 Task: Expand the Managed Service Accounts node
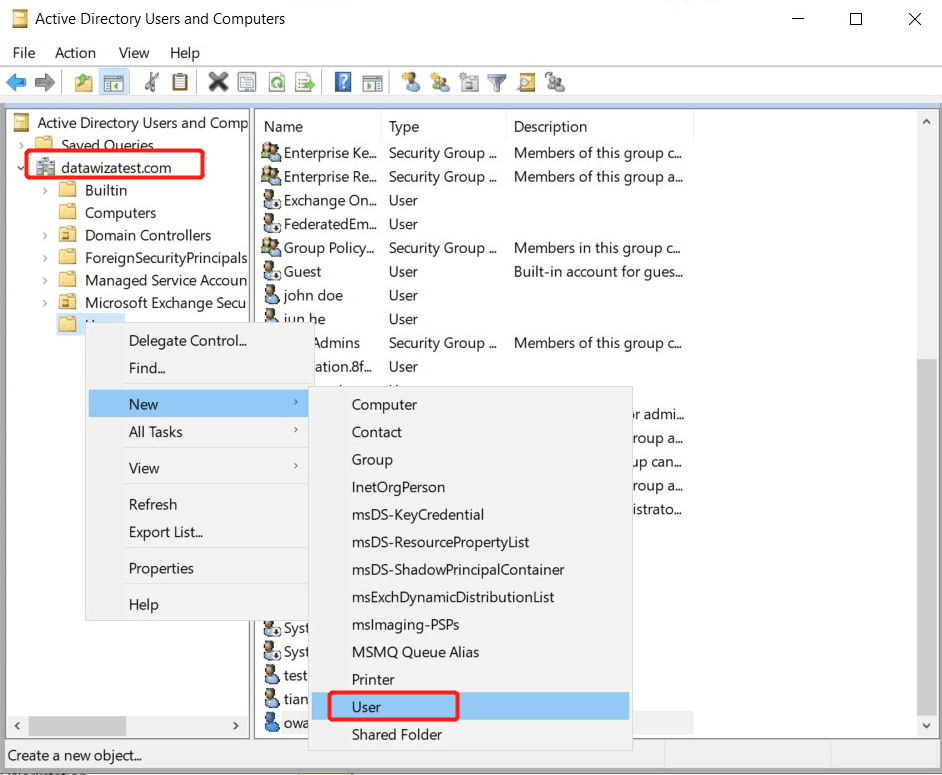[x=45, y=281]
